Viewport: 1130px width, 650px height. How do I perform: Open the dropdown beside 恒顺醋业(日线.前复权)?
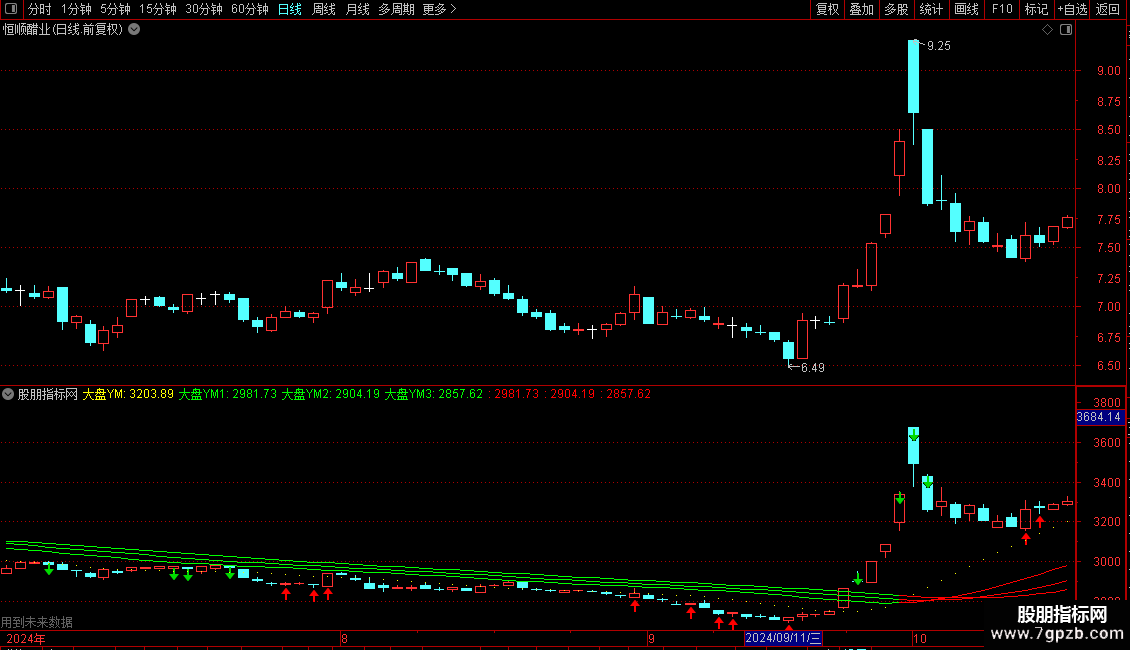(x=134, y=30)
